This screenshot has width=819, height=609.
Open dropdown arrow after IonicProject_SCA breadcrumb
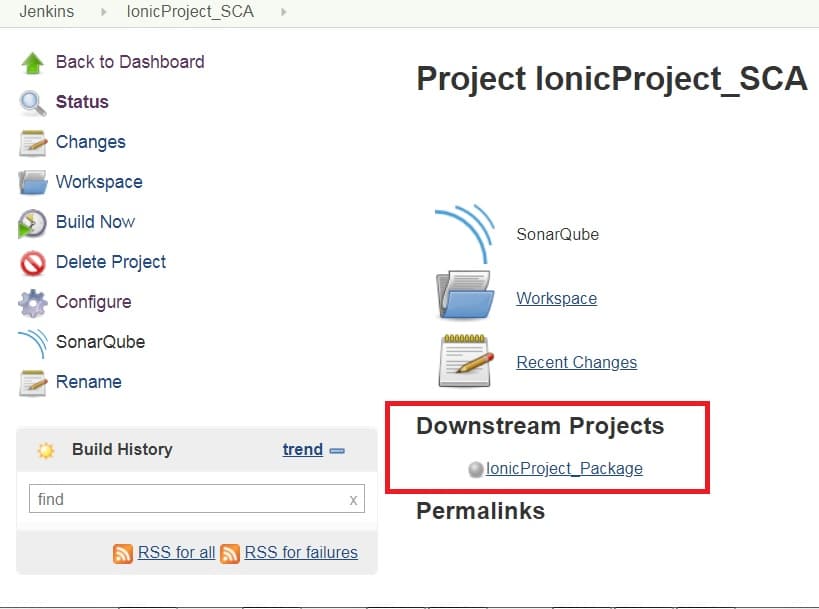point(284,11)
